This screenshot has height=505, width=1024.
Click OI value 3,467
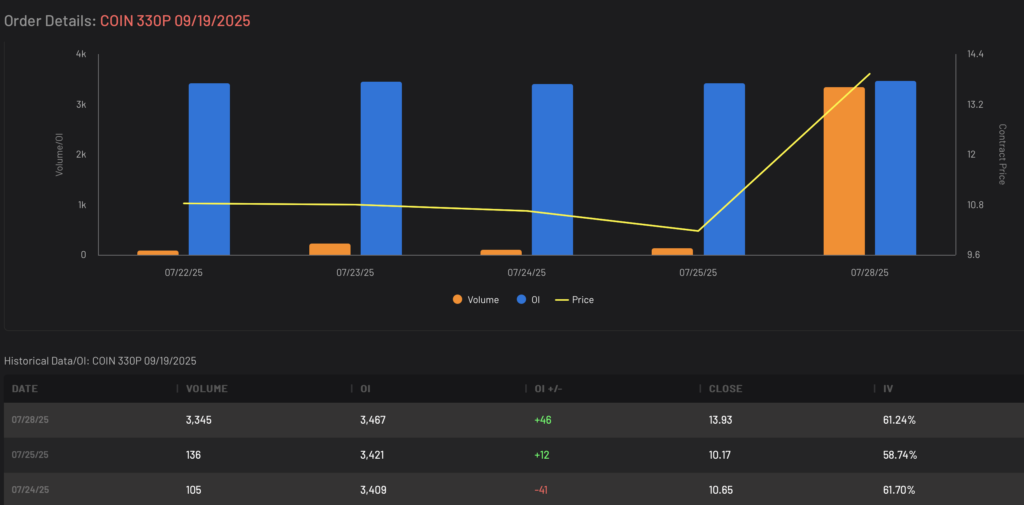373,420
